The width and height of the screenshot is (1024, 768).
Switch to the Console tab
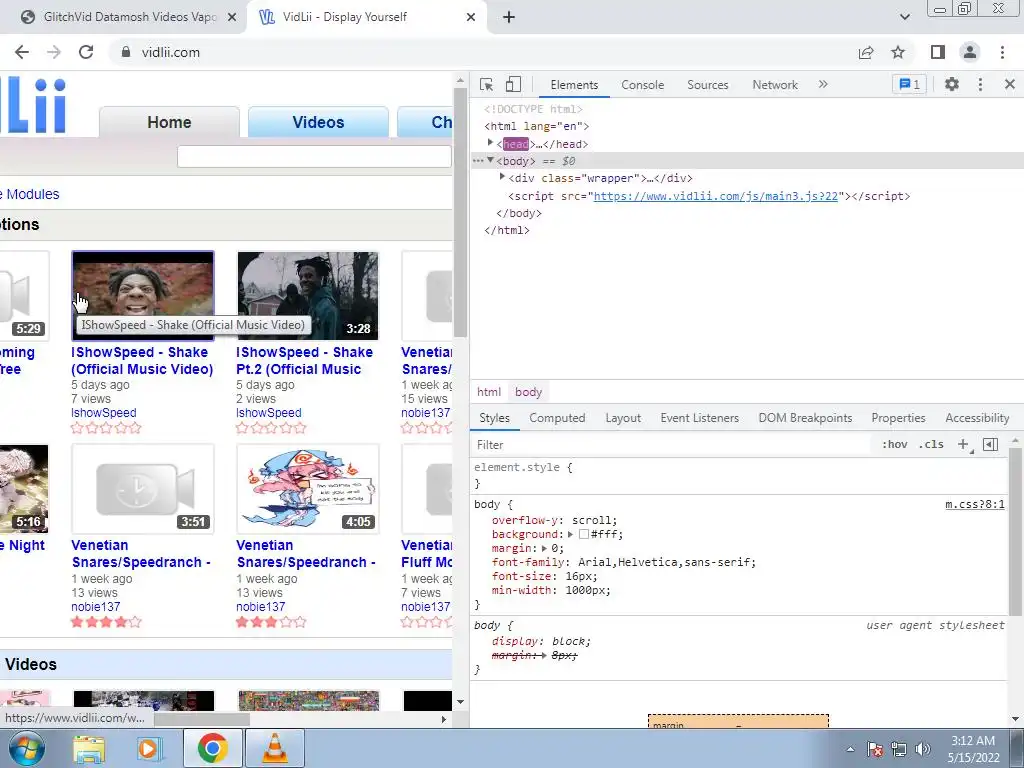(x=643, y=85)
